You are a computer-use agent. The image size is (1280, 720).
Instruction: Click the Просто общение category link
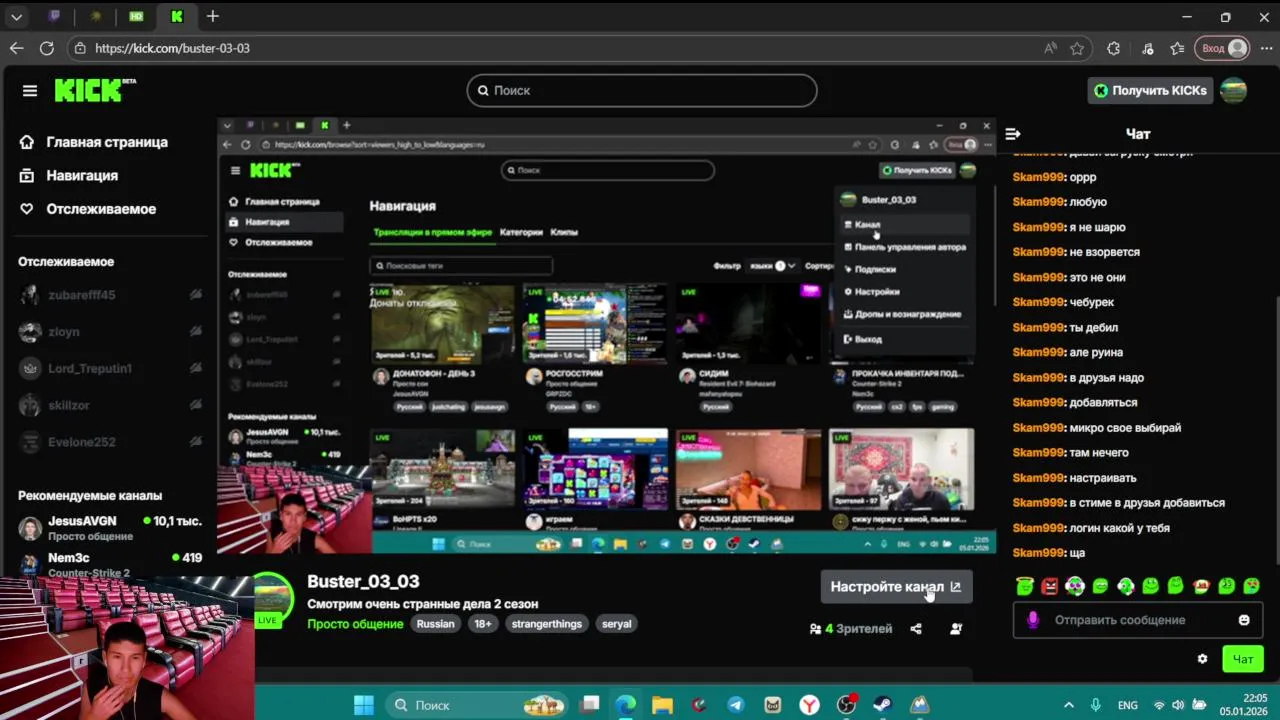[x=355, y=624]
